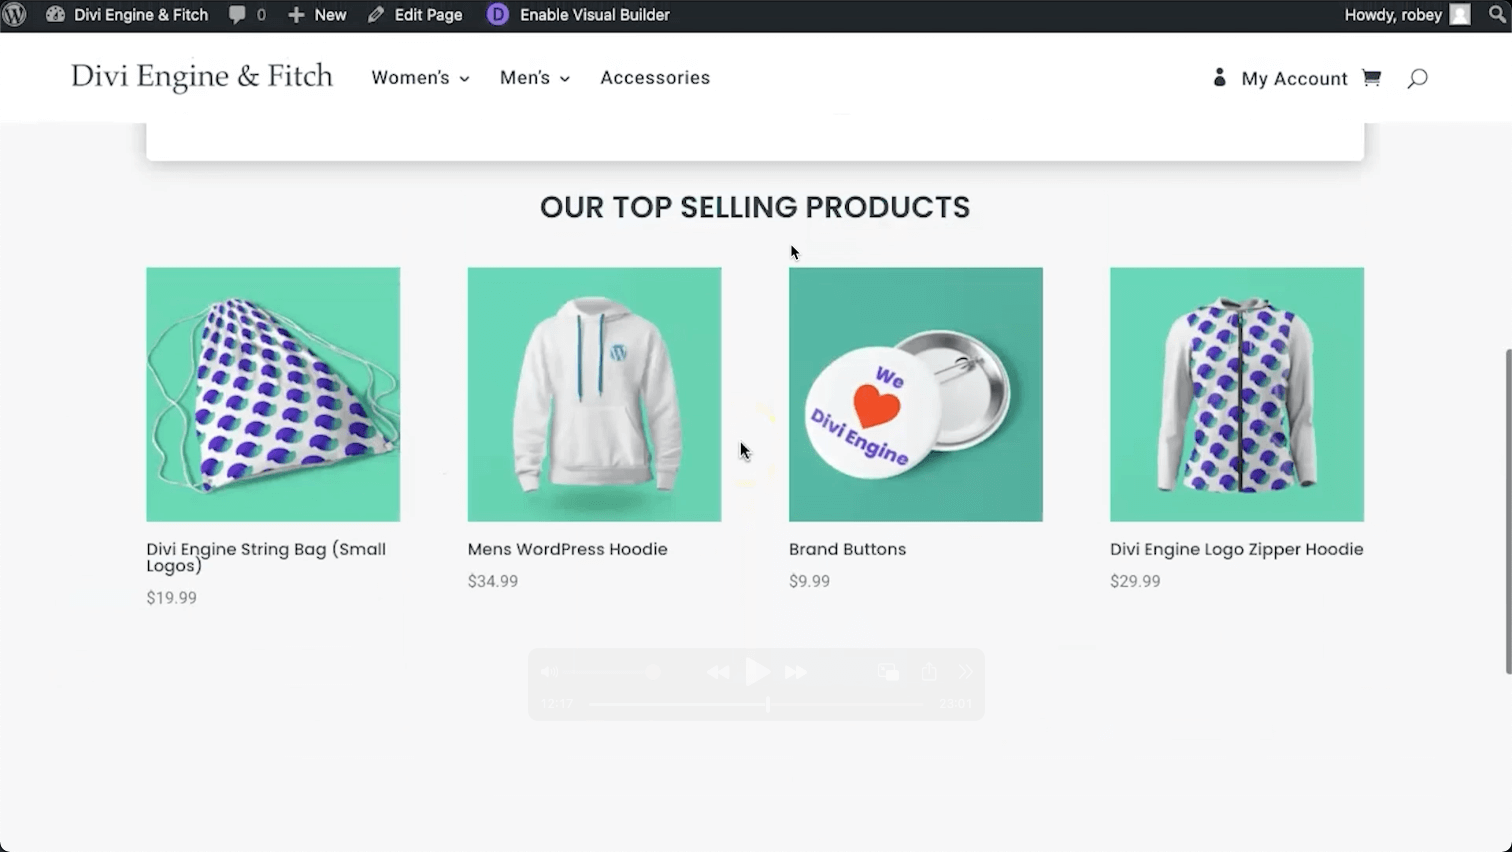The height and width of the screenshot is (852, 1512).
Task: Click the play button in video overlay
Action: (x=757, y=672)
